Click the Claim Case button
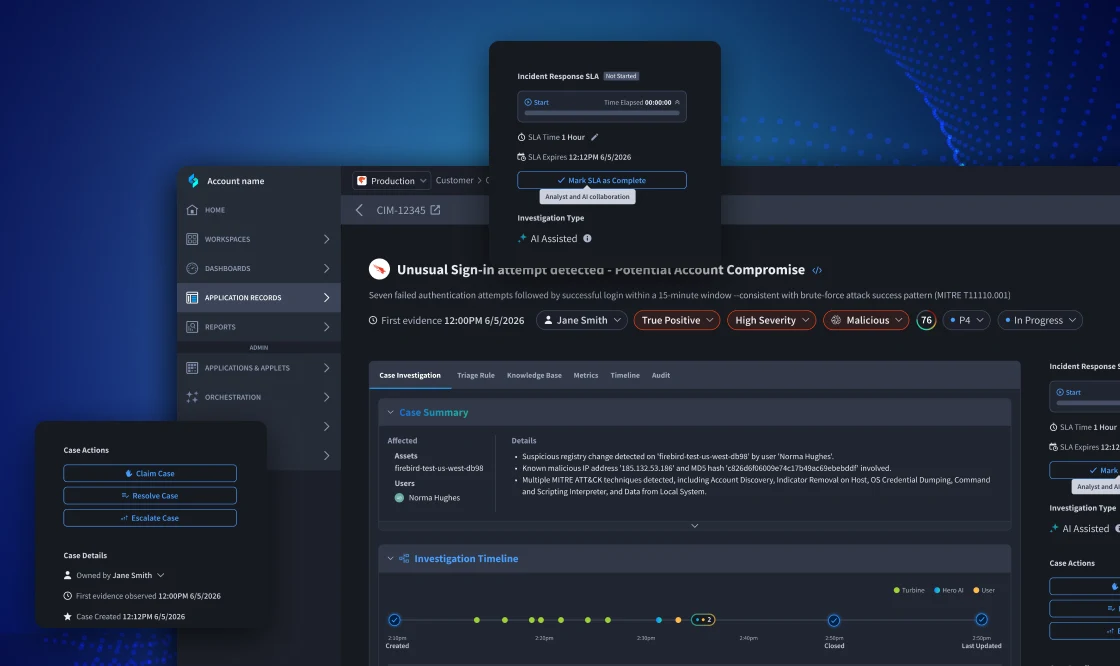The image size is (1120, 666). coord(150,473)
